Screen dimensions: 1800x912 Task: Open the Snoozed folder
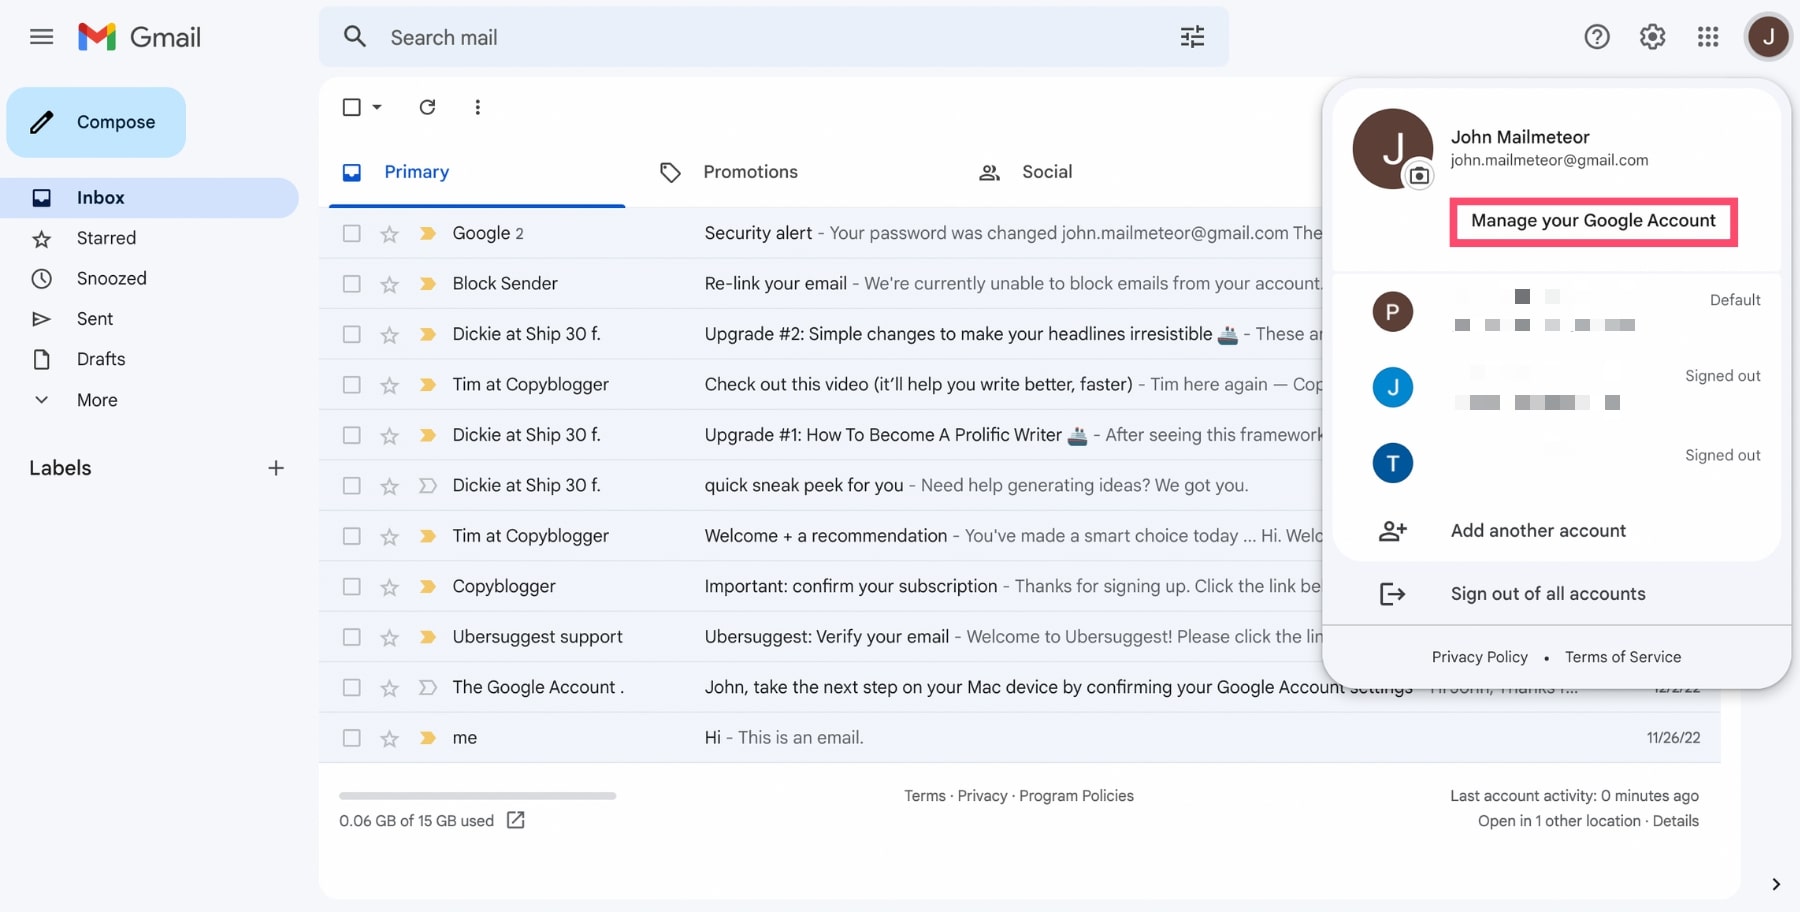pyautogui.click(x=149, y=279)
